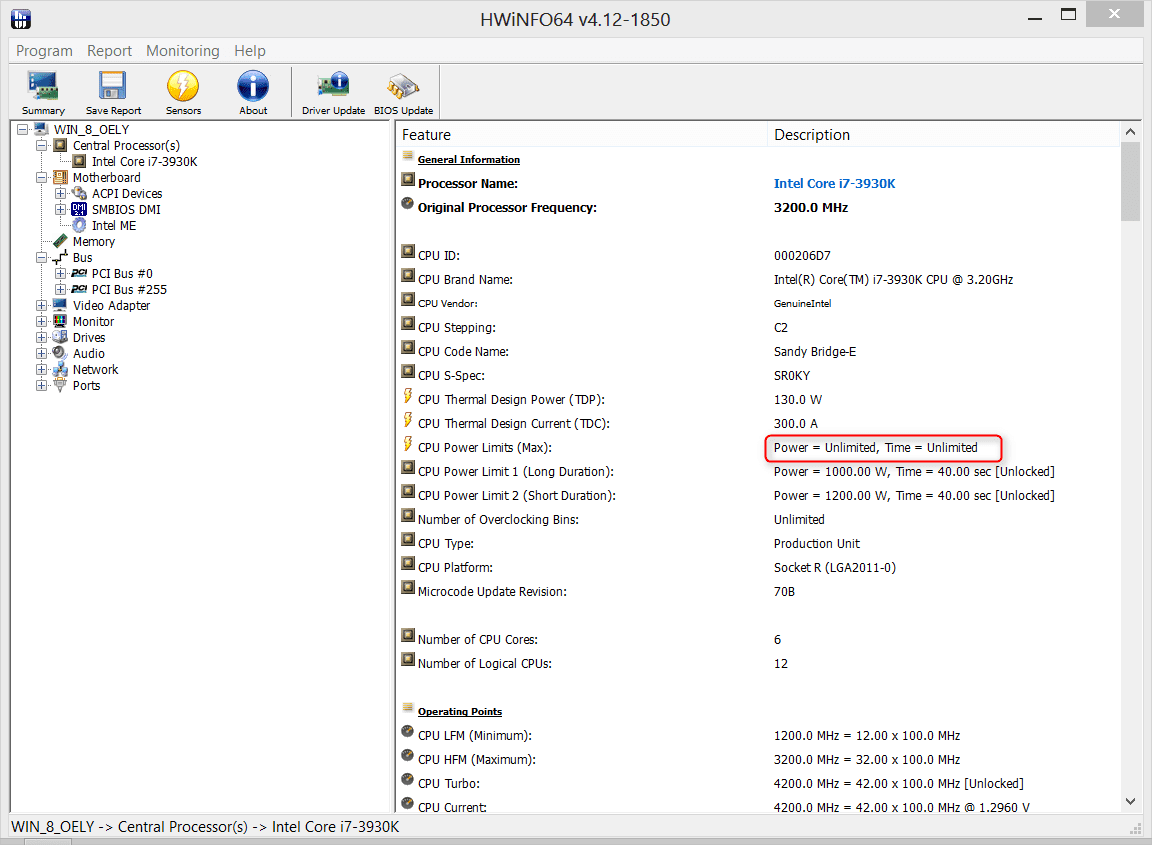Image resolution: width=1152 pixels, height=845 pixels.
Task: Select the CPU Code Name row
Action: 758,351
